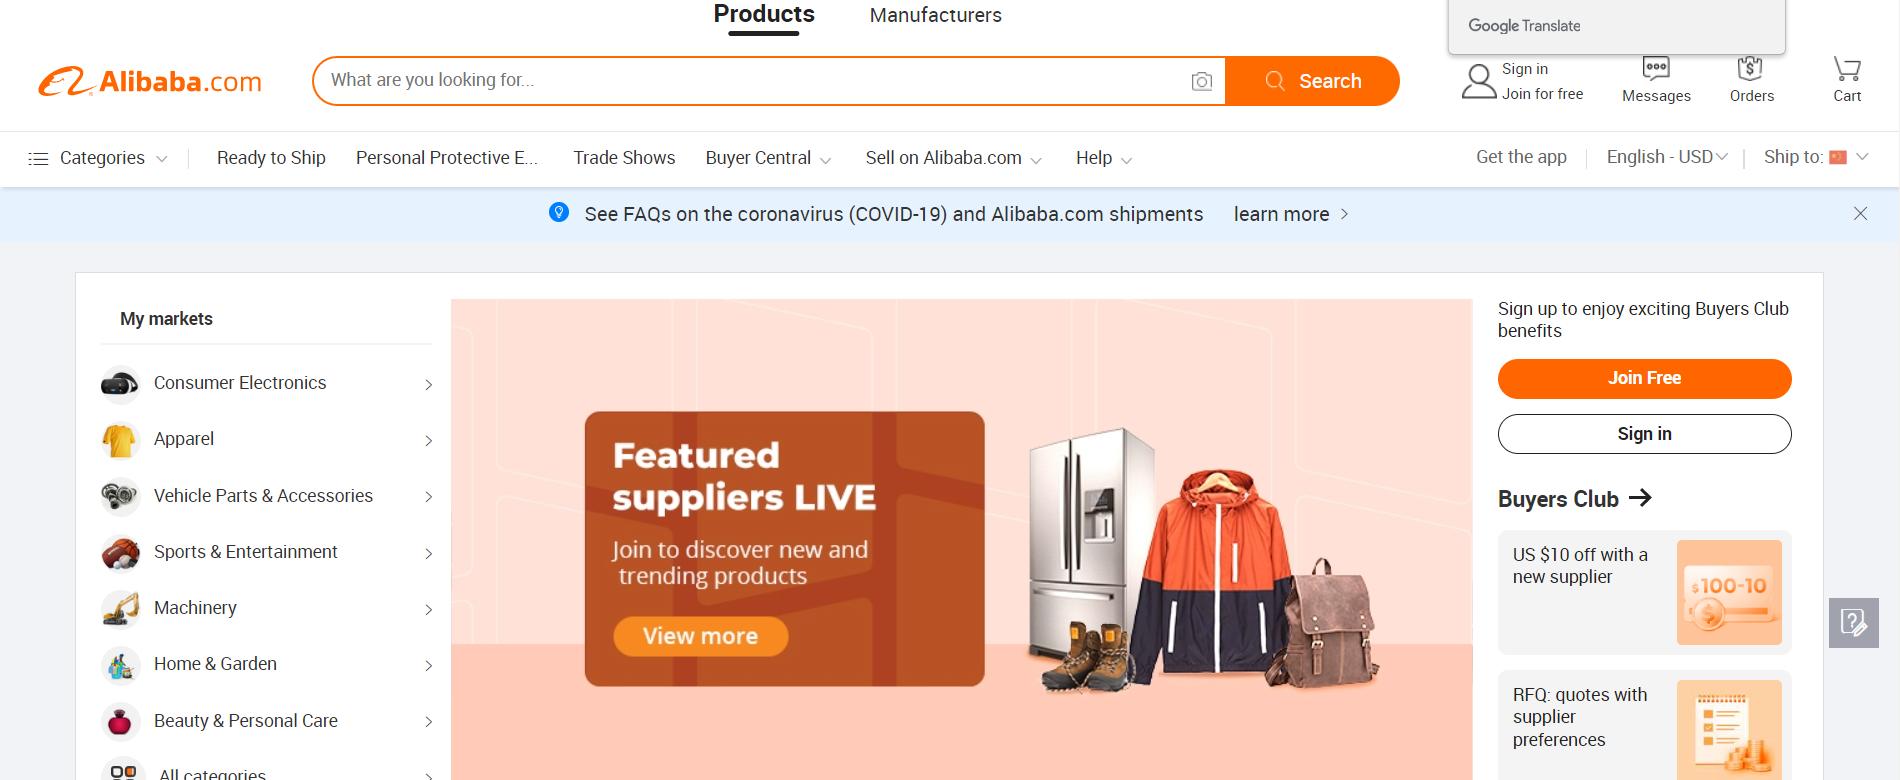Click the orange Join Free button

coord(1644,378)
